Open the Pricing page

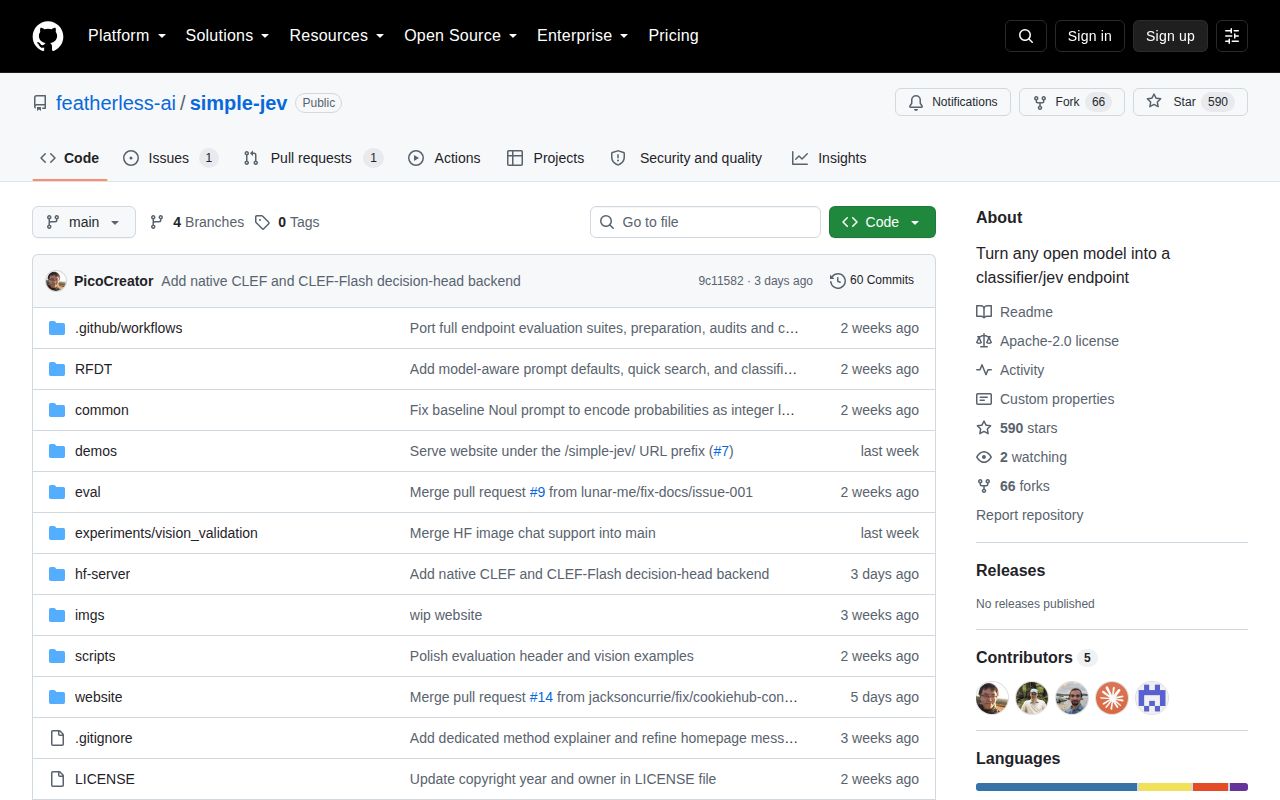pos(673,36)
